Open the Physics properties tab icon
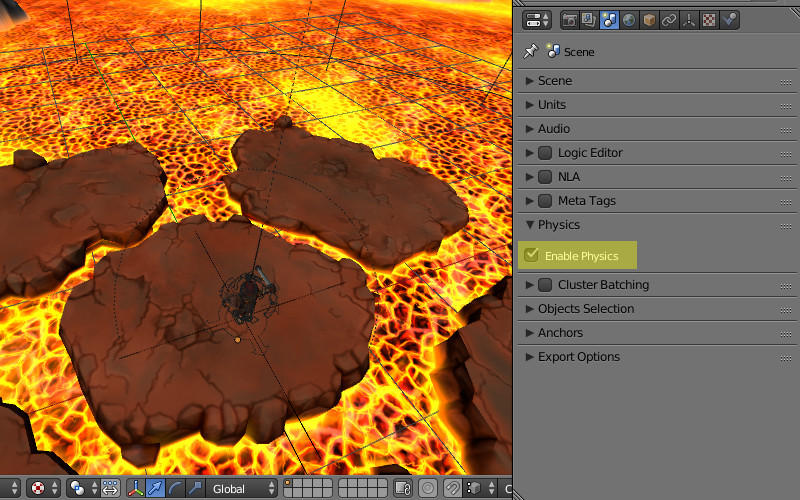800x500 pixels. point(729,19)
